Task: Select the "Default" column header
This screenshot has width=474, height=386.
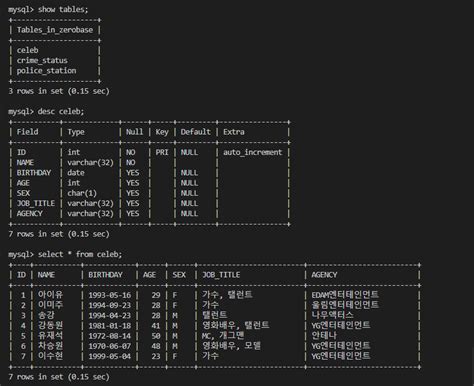Action: click(x=196, y=132)
